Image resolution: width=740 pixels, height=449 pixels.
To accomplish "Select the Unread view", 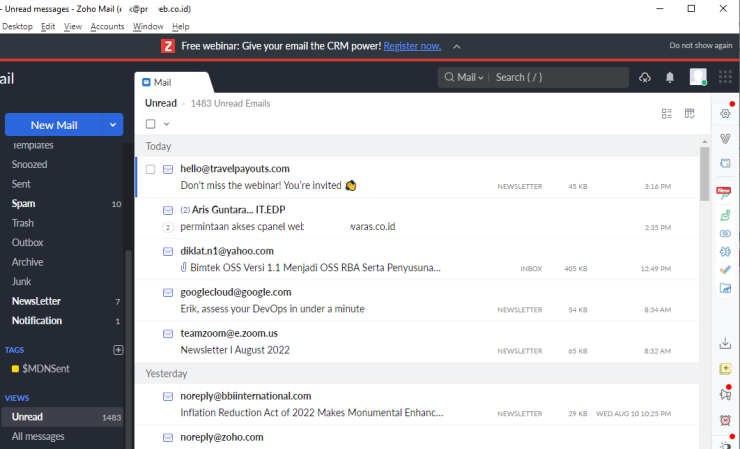I will point(61,417).
